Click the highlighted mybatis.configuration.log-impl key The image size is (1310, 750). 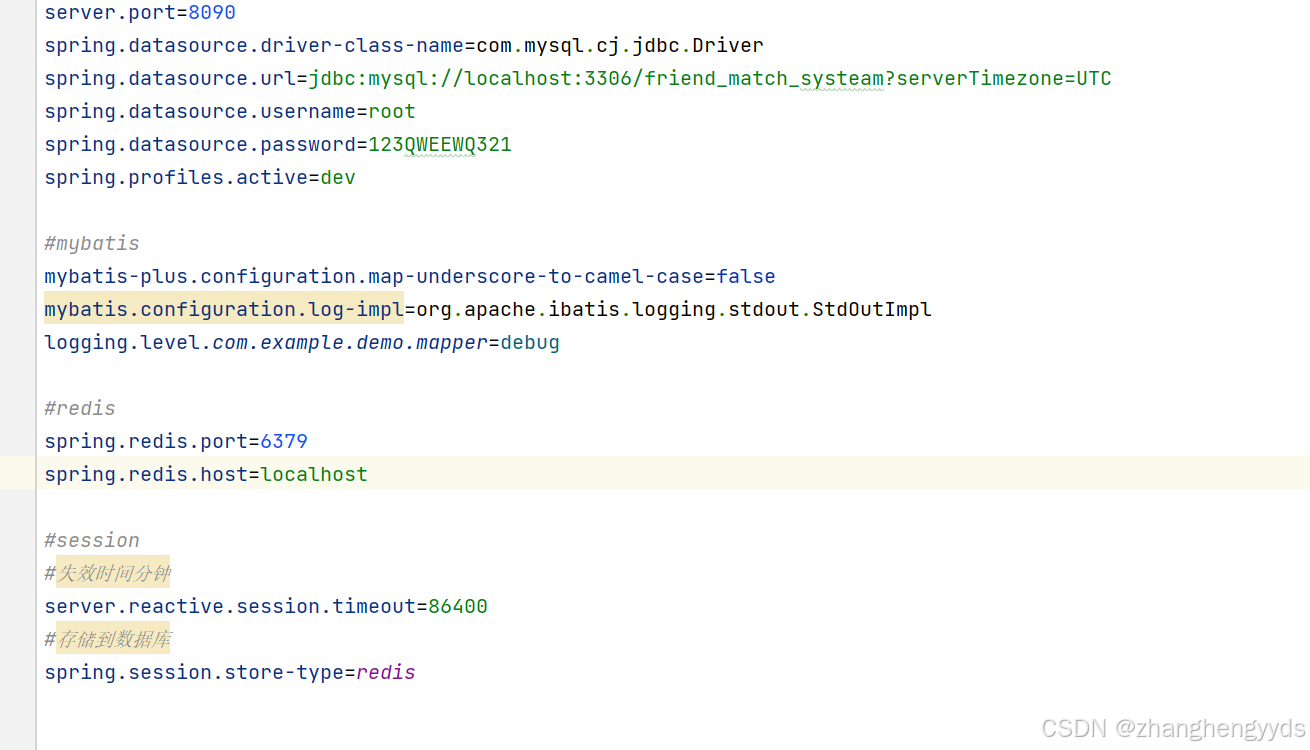(x=224, y=310)
